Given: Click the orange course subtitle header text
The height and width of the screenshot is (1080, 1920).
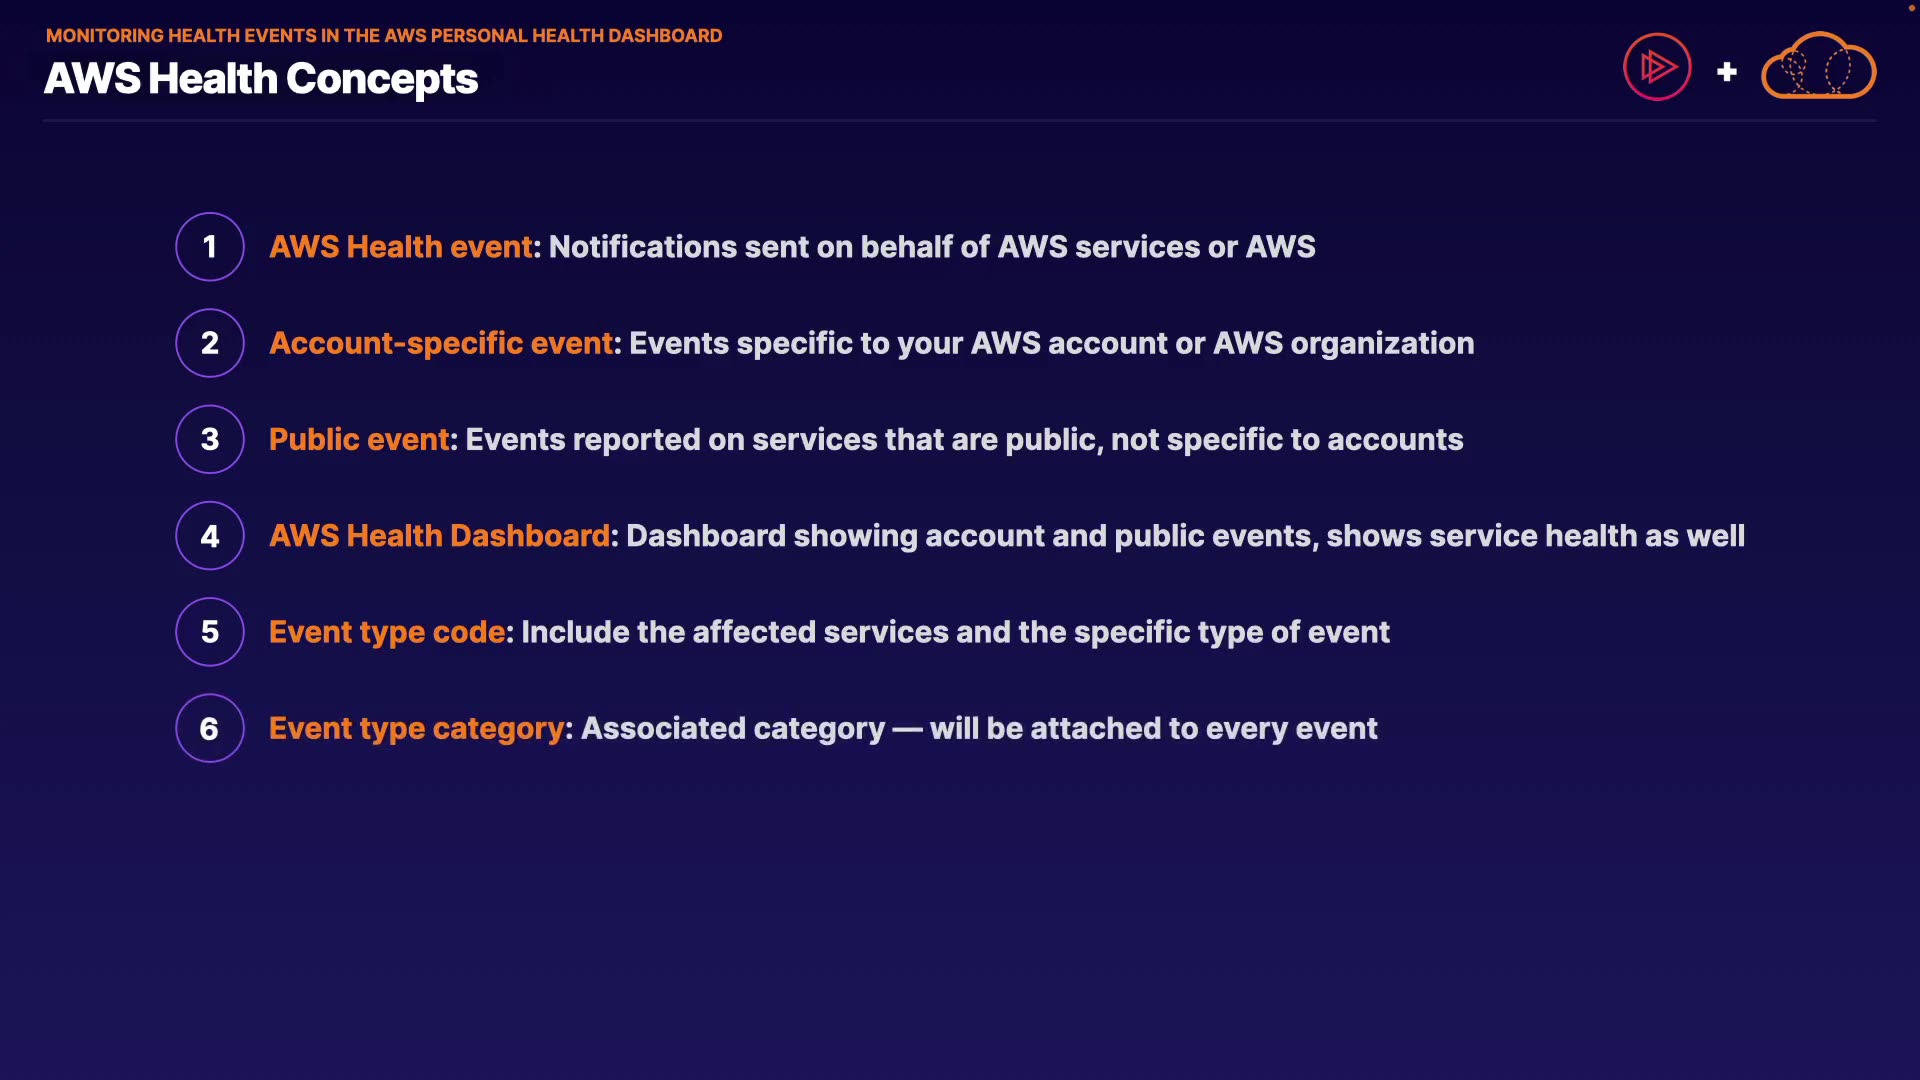Looking at the screenshot, I should [384, 36].
